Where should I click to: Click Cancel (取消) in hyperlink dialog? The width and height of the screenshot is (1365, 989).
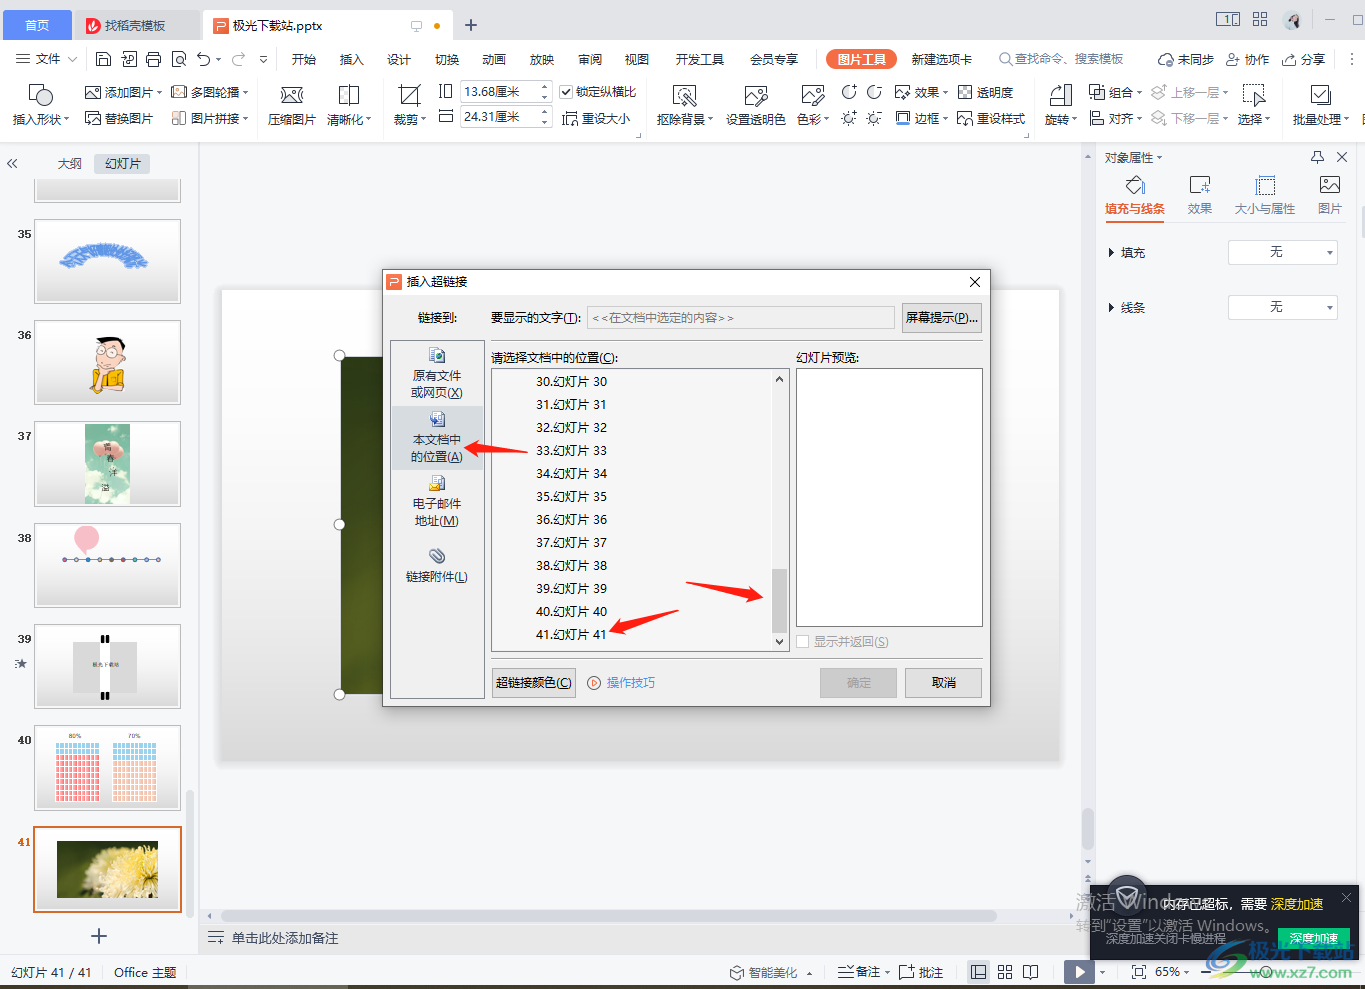[x=943, y=683]
